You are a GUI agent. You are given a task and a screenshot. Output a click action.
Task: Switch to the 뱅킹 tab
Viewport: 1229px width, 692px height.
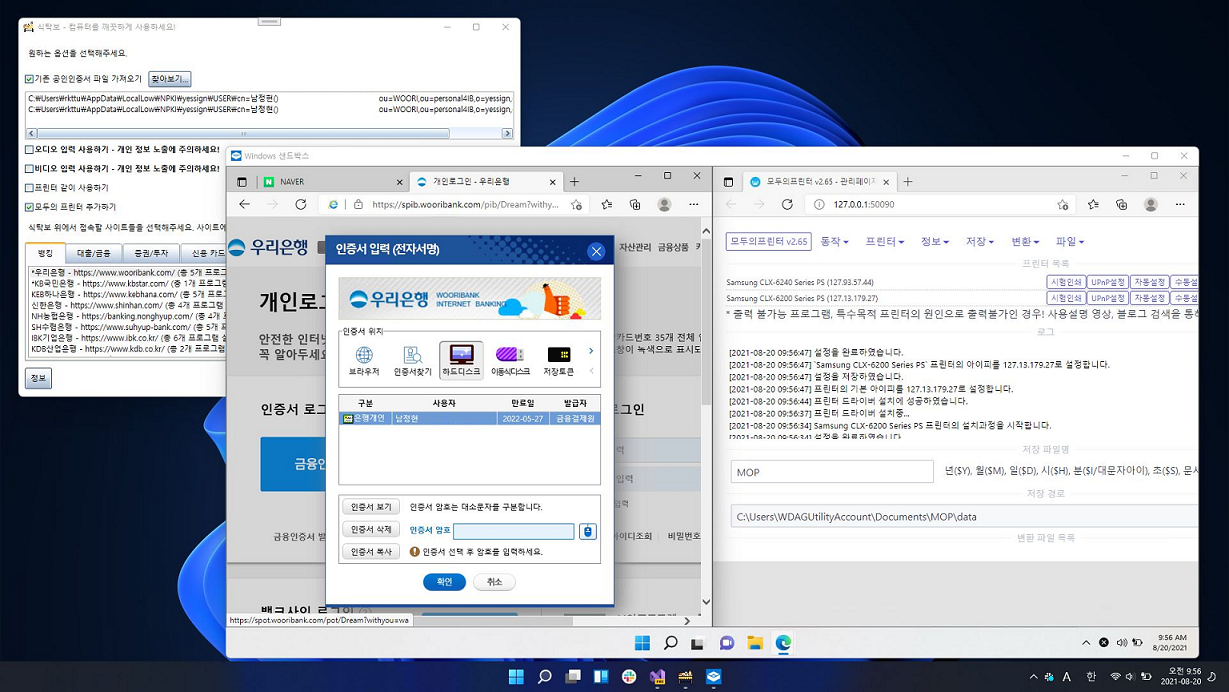(45, 253)
